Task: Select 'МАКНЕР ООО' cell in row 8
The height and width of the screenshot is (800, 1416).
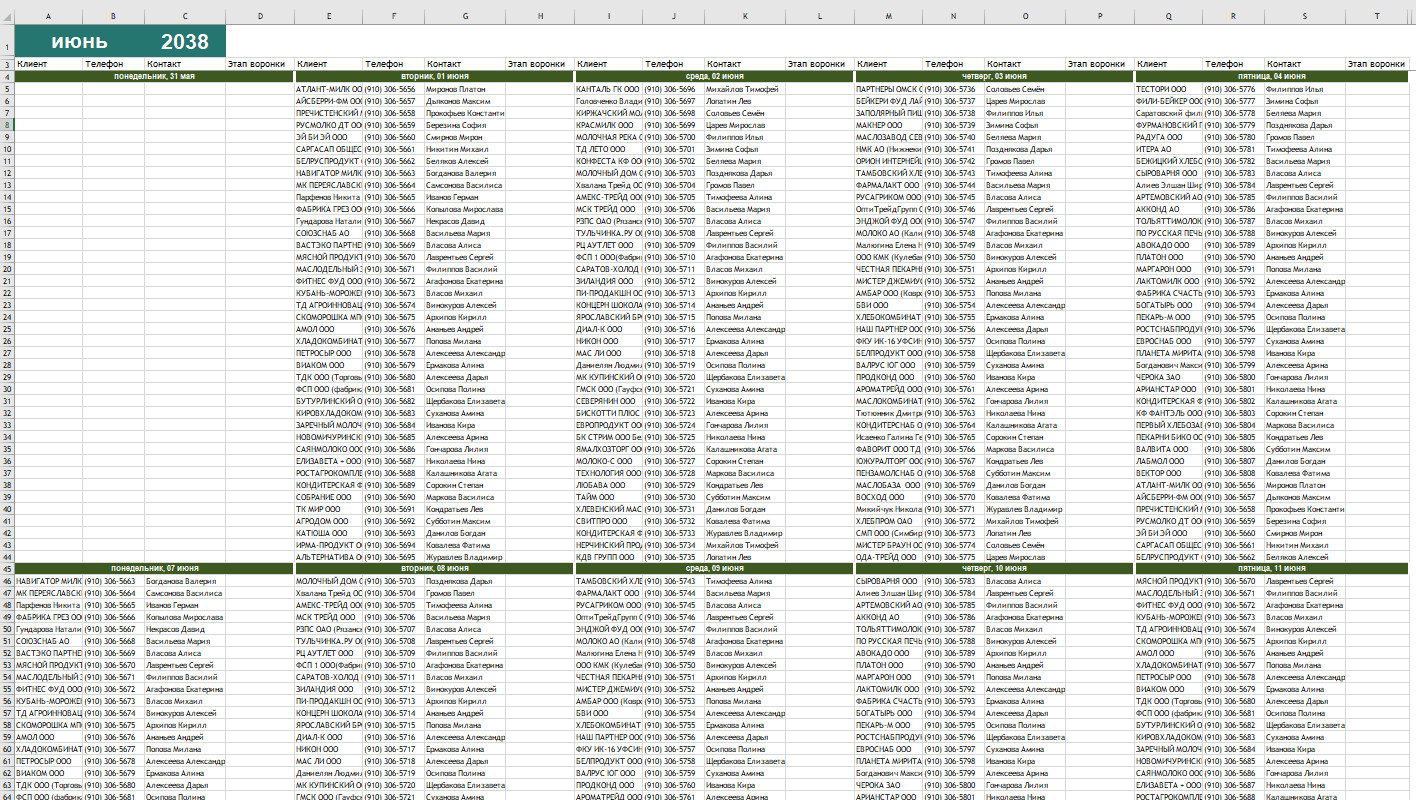Action: coord(888,124)
